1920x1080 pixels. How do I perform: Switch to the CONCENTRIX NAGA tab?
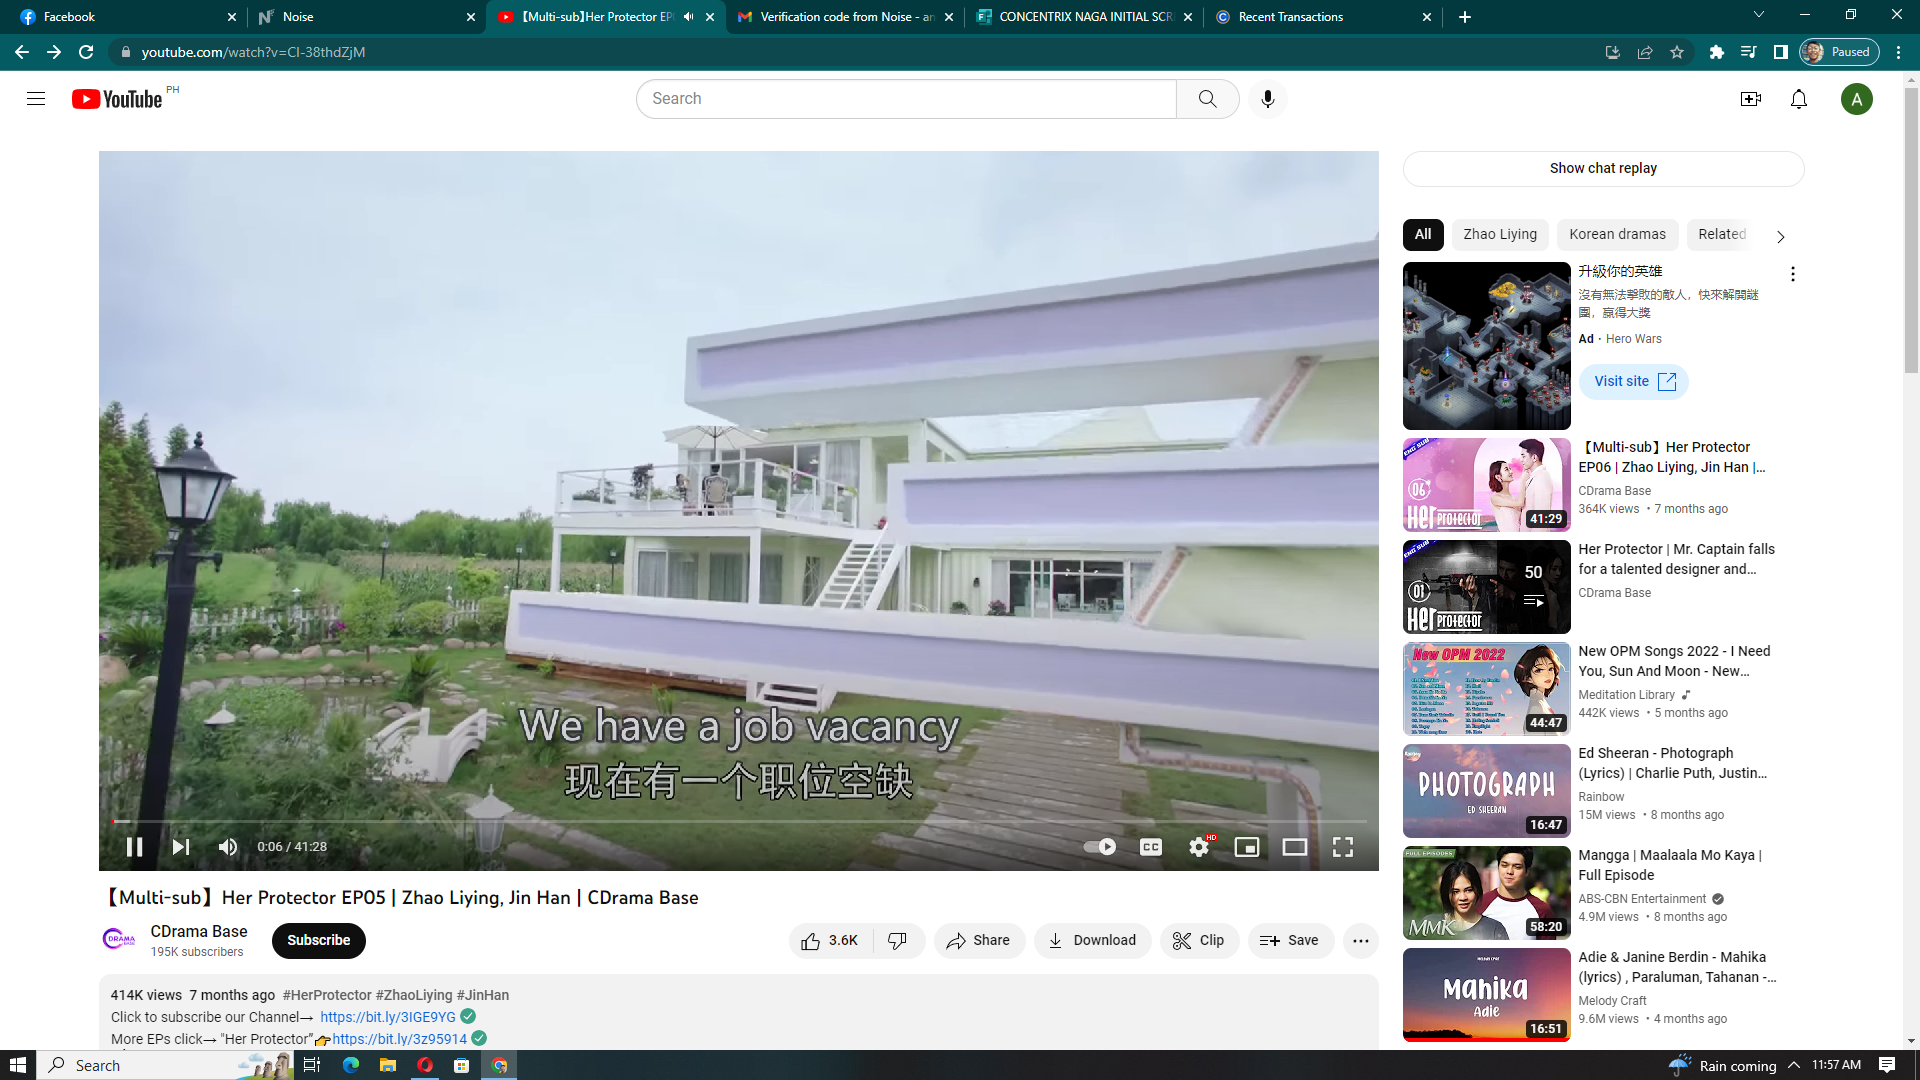1083,17
